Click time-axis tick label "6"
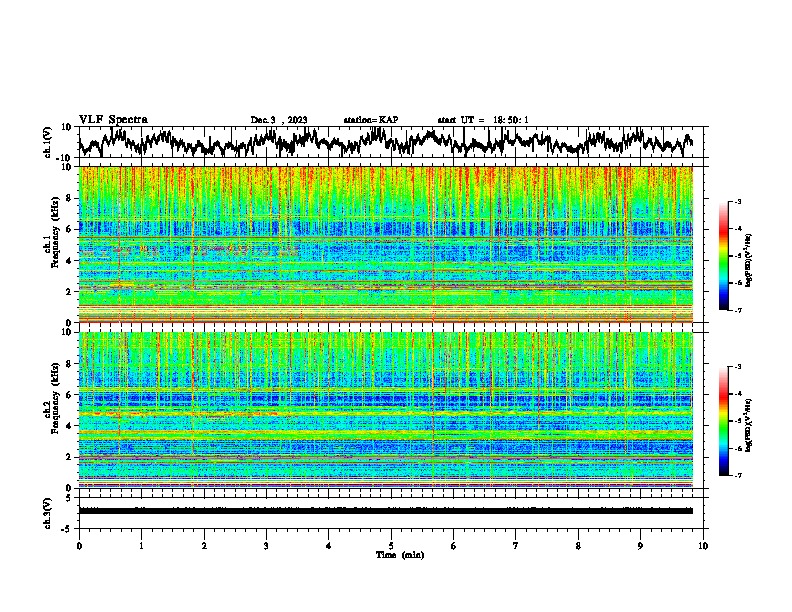The height and width of the screenshot is (612, 792). 454,546
